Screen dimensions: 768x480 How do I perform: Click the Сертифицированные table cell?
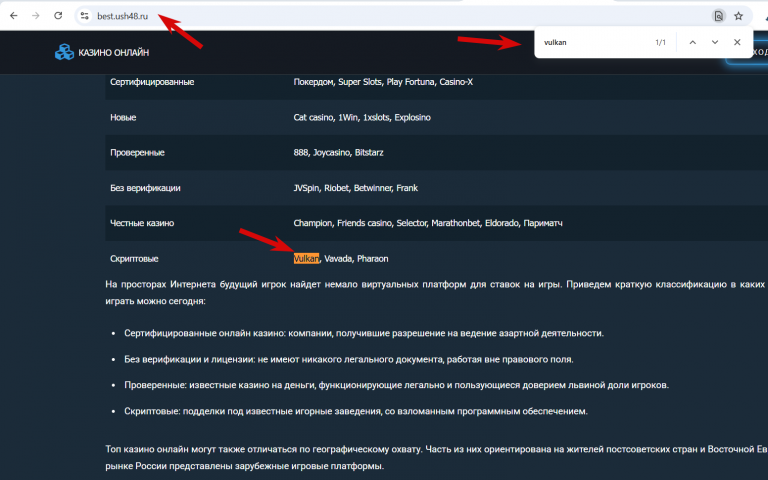152,82
